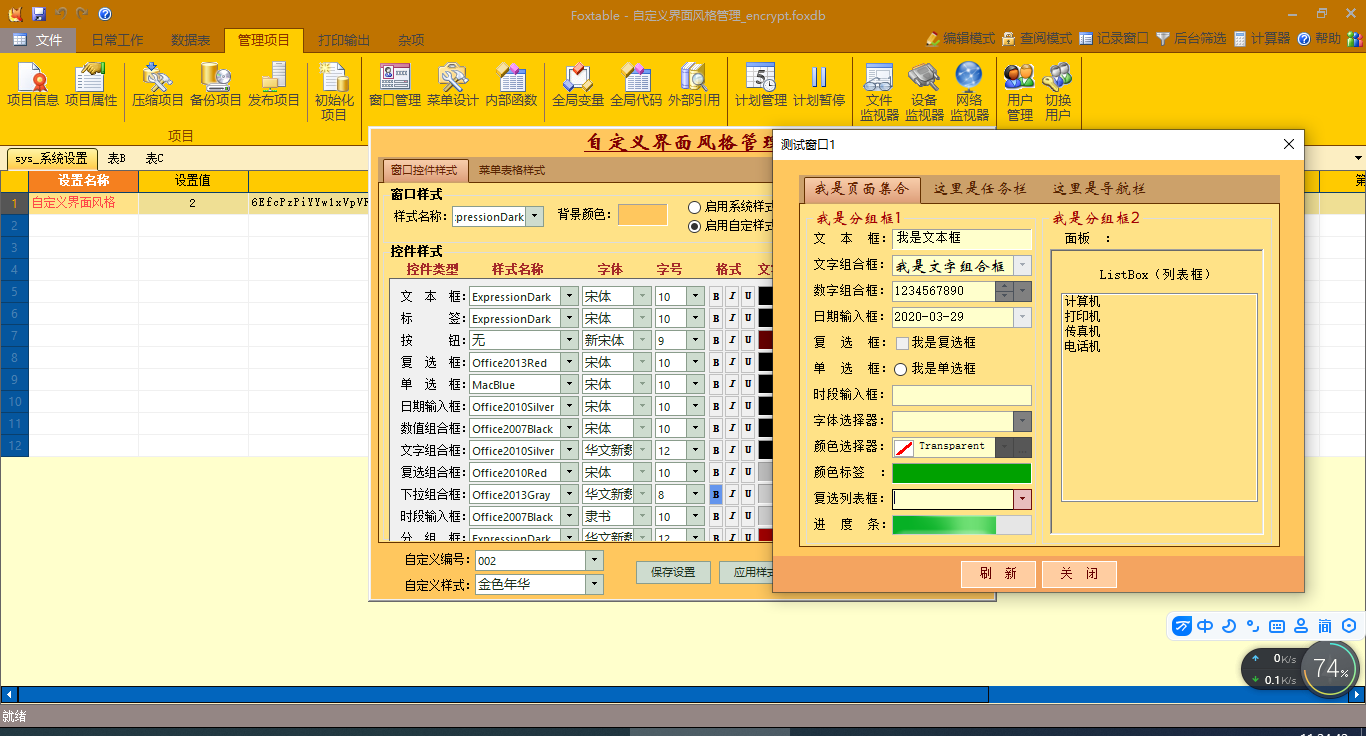Open 项目属性 in the ribbon
The image size is (1366, 736).
tap(91, 85)
